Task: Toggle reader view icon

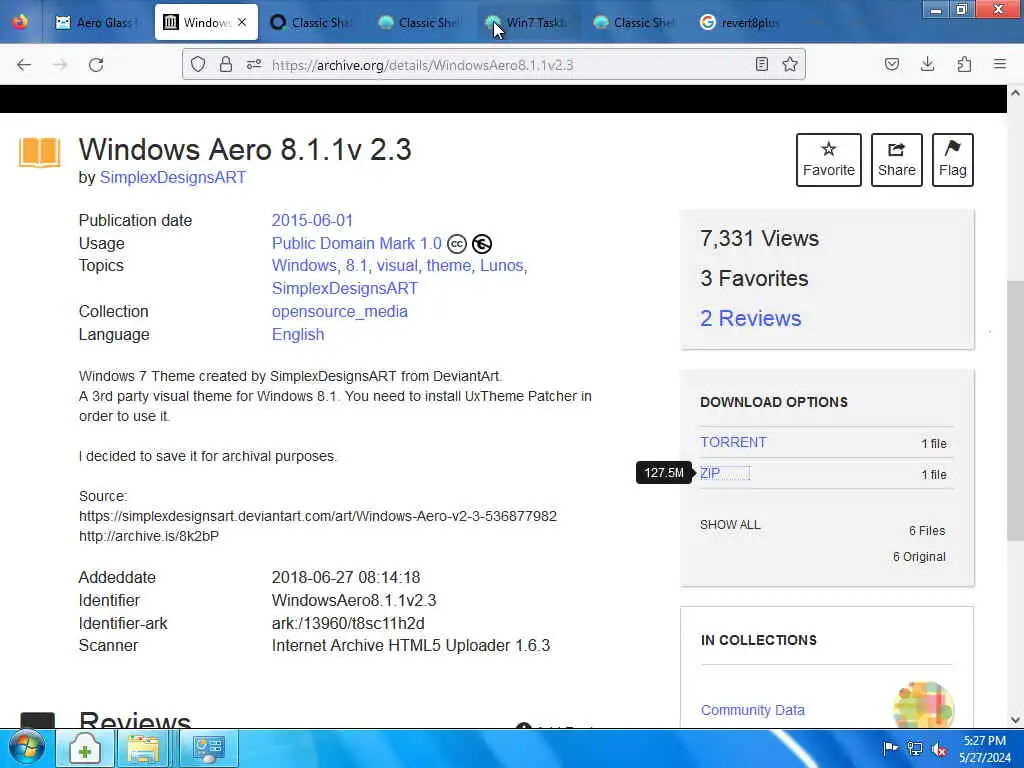Action: click(761, 64)
